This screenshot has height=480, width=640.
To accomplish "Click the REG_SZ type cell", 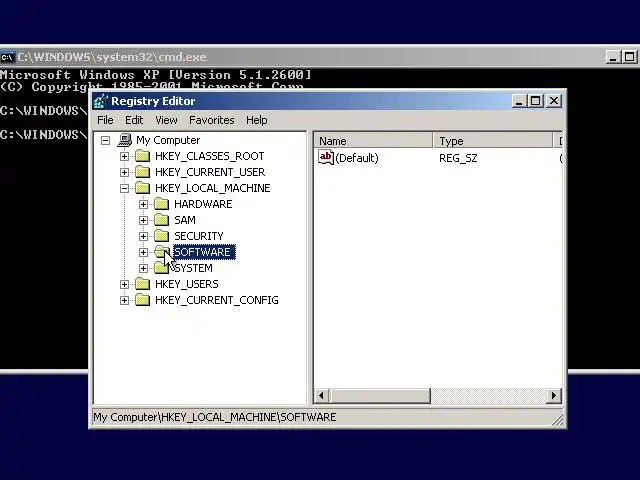I will point(458,158).
